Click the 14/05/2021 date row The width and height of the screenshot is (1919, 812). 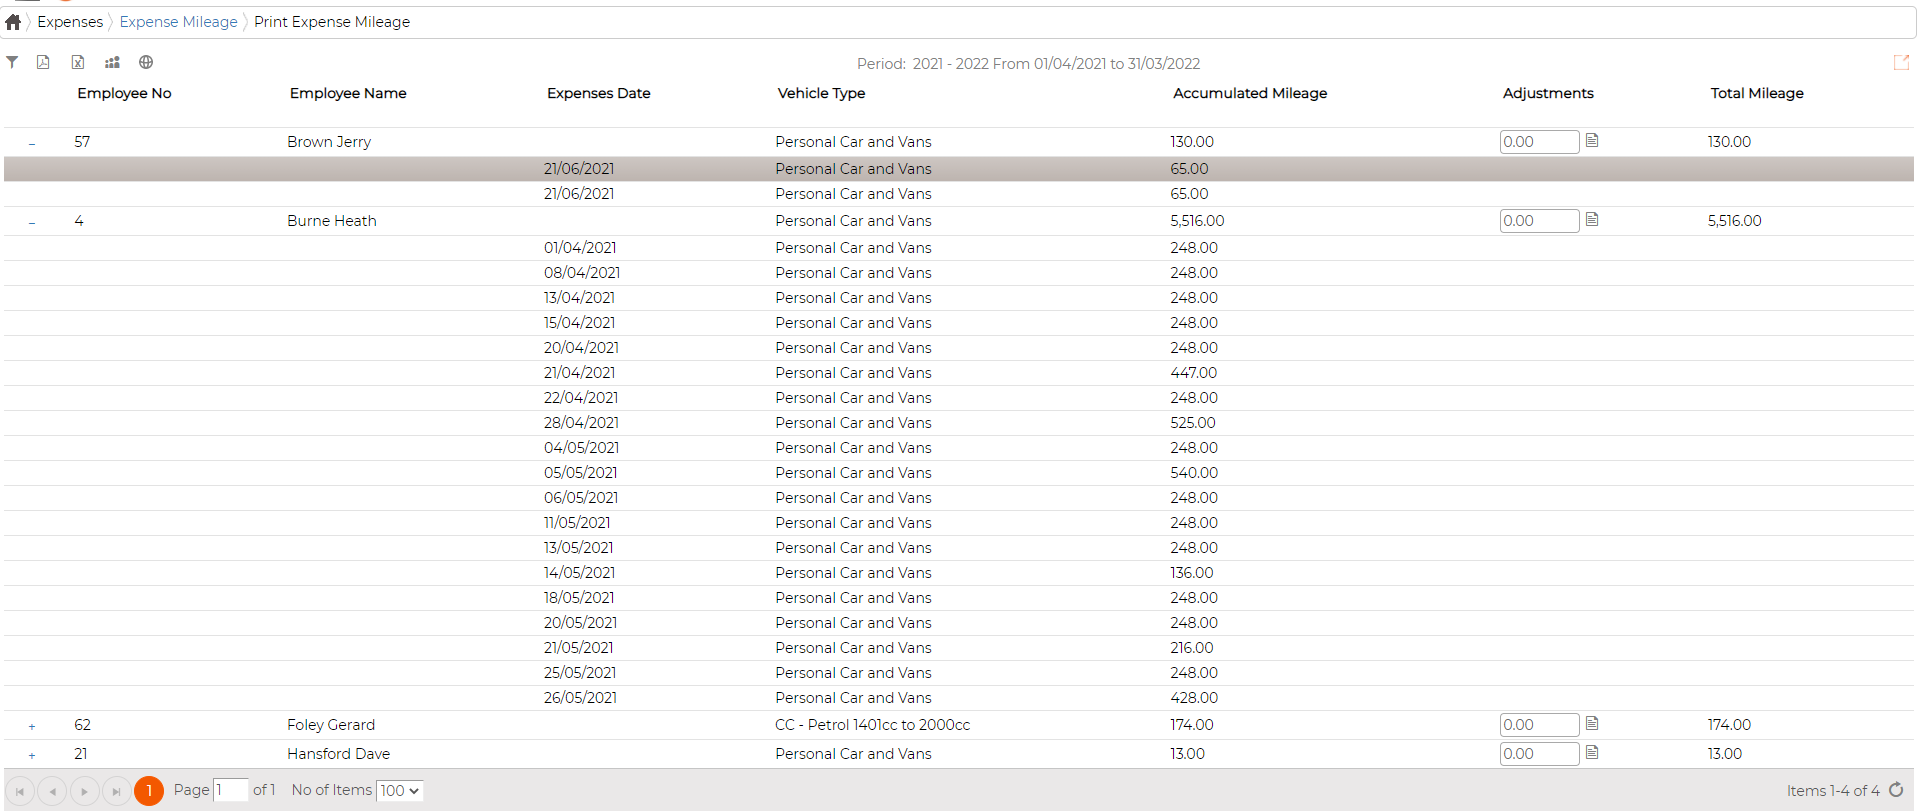pyautogui.click(x=959, y=573)
